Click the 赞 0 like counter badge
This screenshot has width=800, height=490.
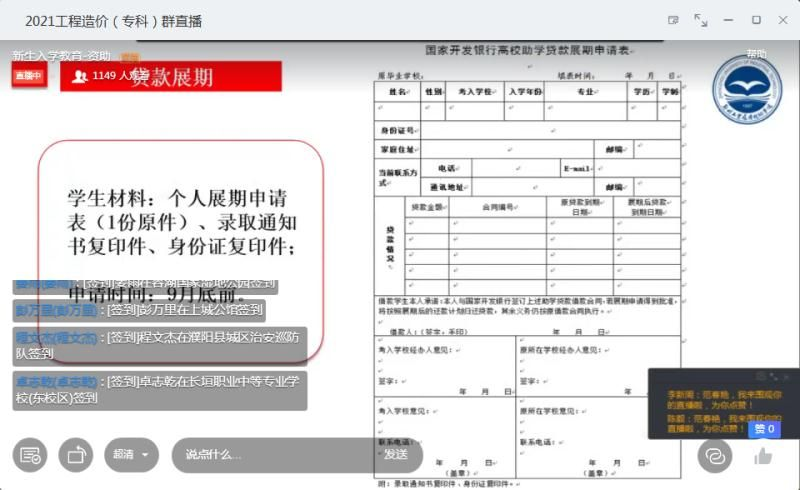tap(765, 429)
